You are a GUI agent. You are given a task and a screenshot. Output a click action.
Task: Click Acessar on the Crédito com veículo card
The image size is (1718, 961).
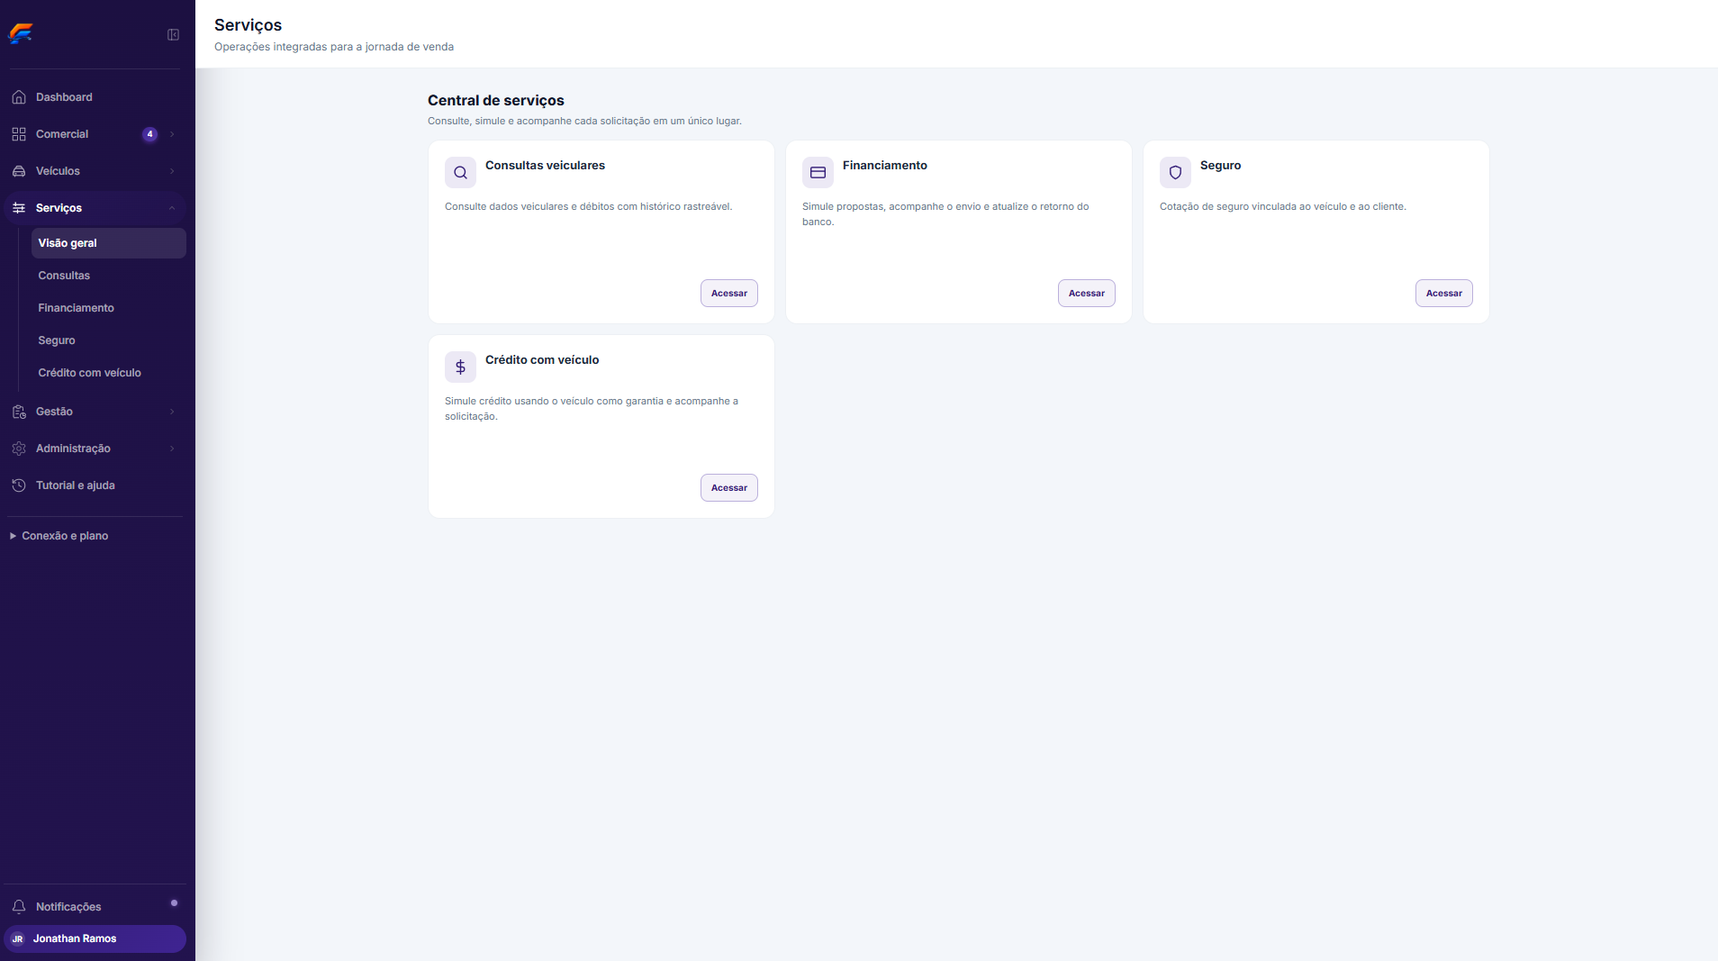(x=729, y=488)
